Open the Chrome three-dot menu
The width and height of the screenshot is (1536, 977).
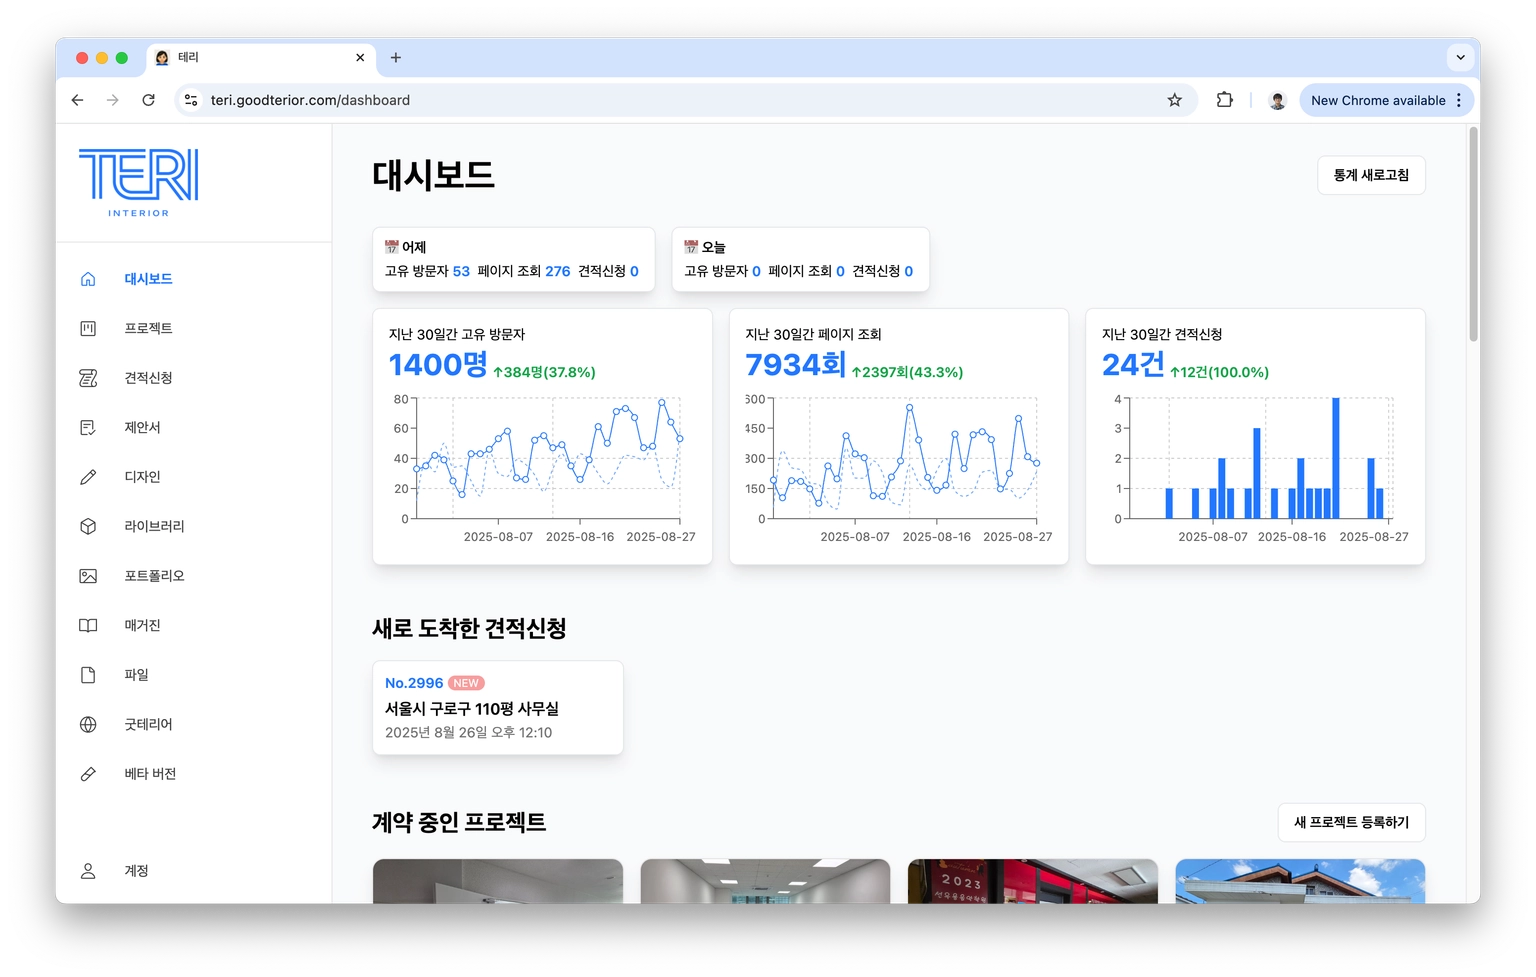1458,100
